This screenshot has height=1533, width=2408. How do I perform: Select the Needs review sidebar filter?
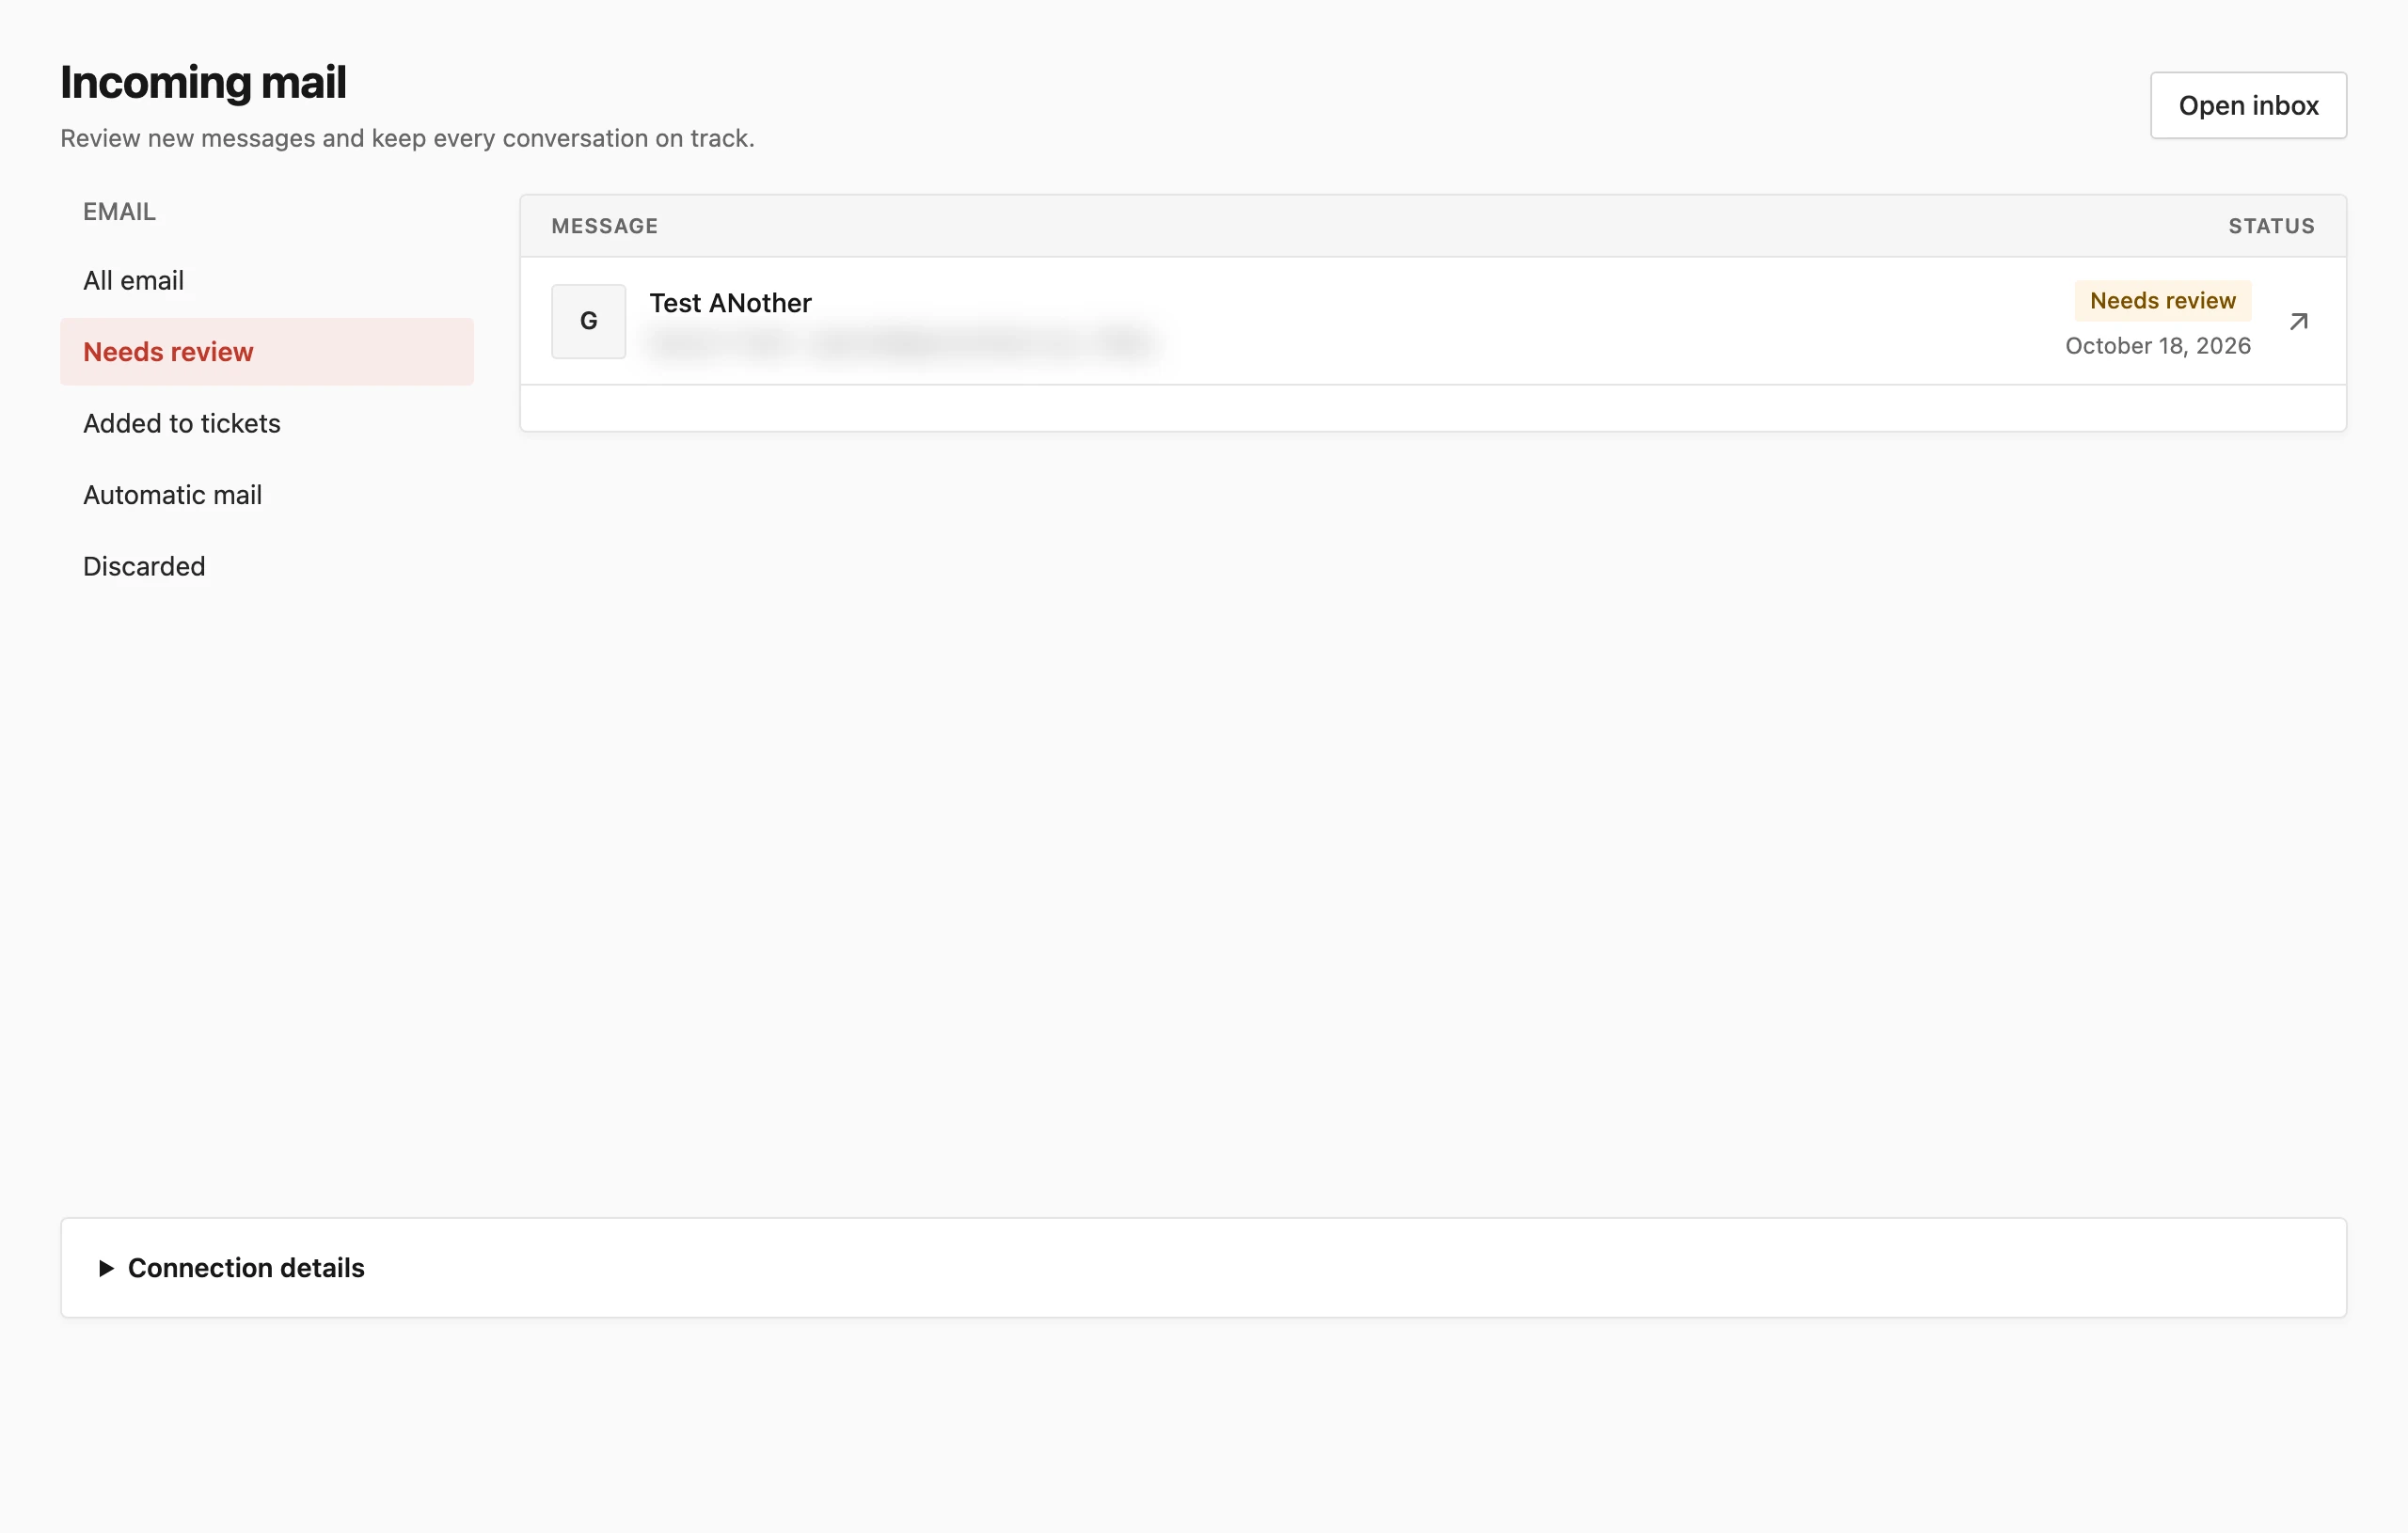pyautogui.click(x=266, y=352)
